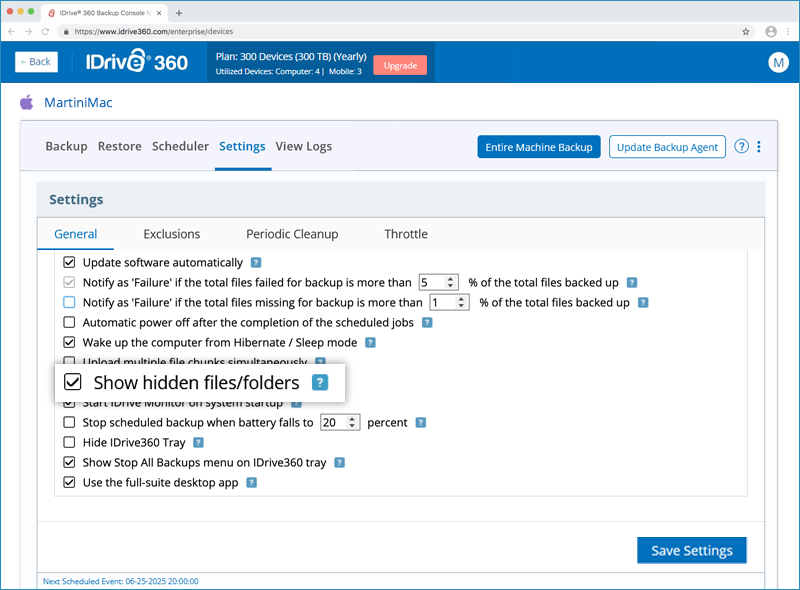This screenshot has height=590, width=800.
Task: Adjust missing files percent stepper arrows
Action: pyautogui.click(x=461, y=302)
